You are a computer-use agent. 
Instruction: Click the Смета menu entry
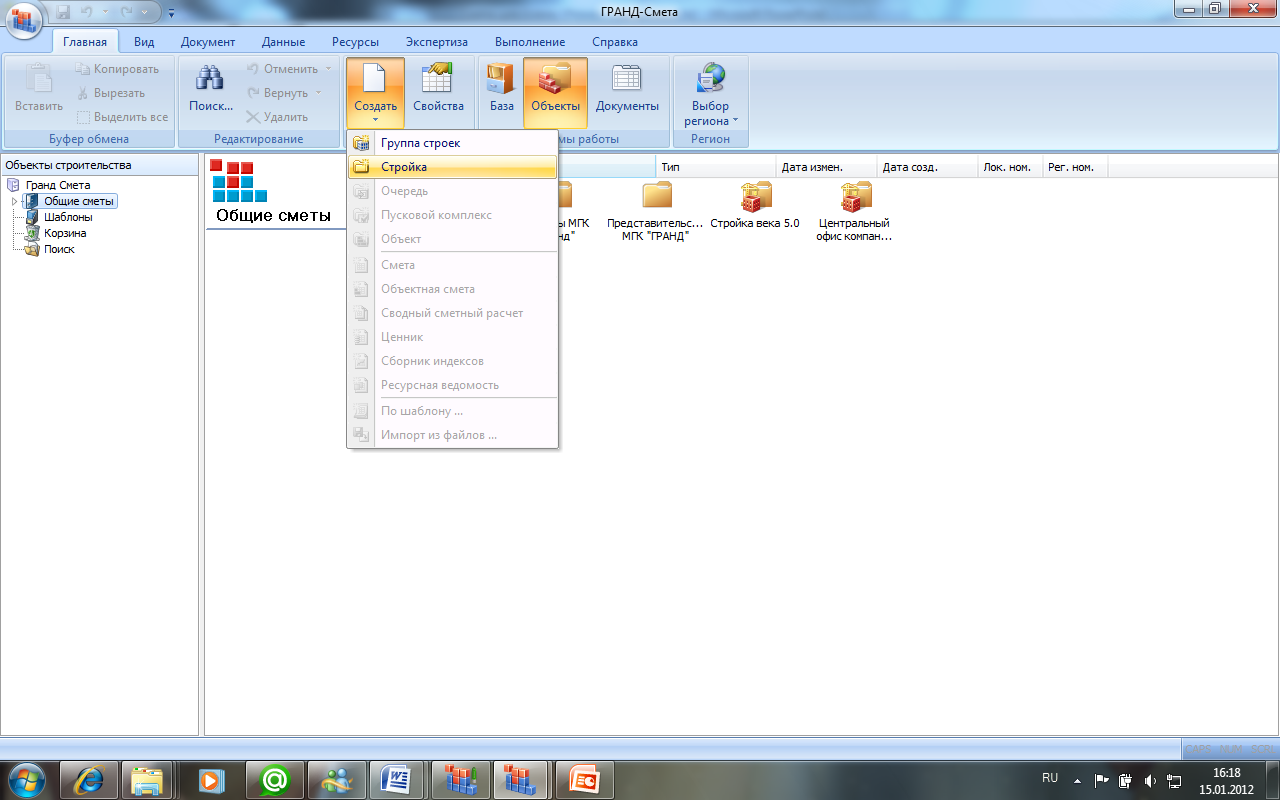coord(452,265)
